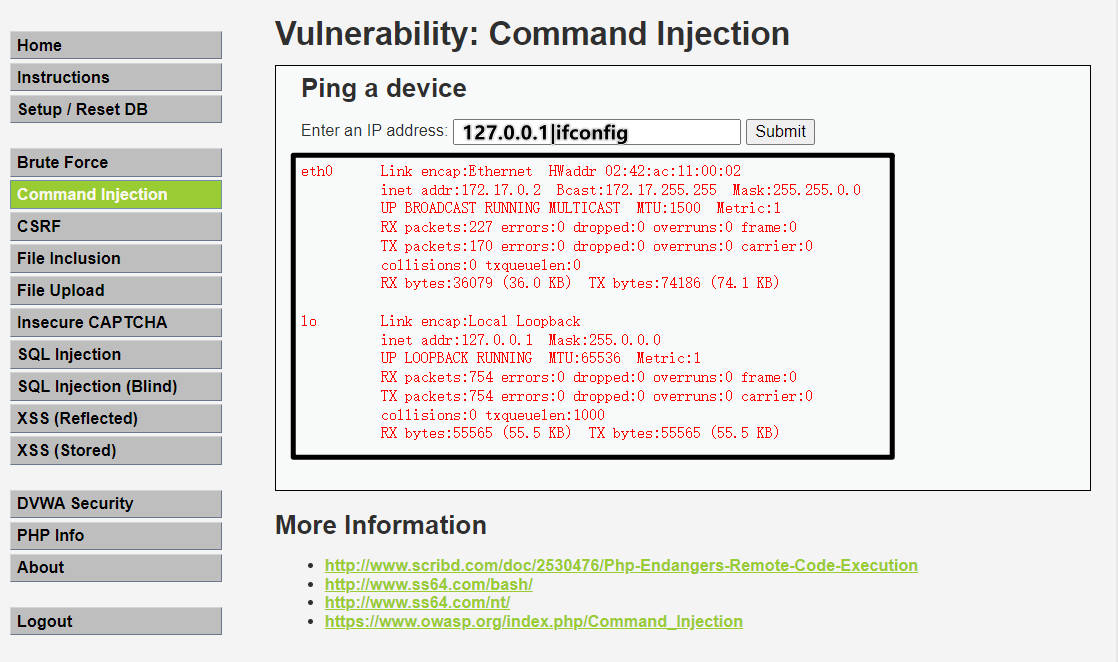The height and width of the screenshot is (662, 1118).
Task: Open SQL Injection (Blind) page
Action: [x=116, y=386]
